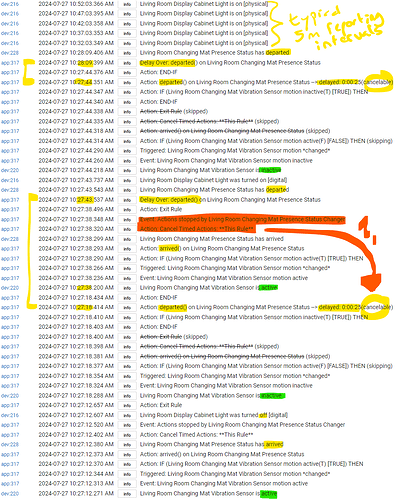Viewport: 407px width, 500px height.
Task: Open app:317 link on the 10:27:18.381 row
Action: click(x=10, y=357)
